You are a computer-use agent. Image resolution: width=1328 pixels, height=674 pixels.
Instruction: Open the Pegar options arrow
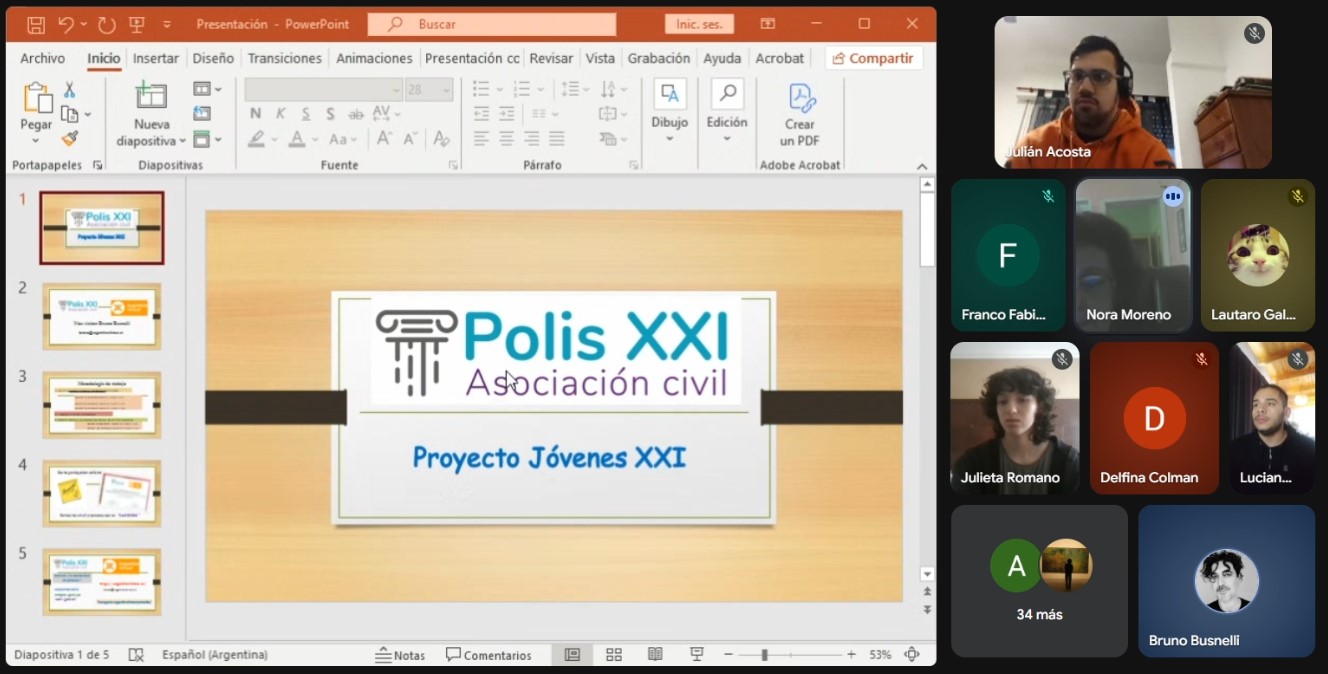tap(36, 140)
